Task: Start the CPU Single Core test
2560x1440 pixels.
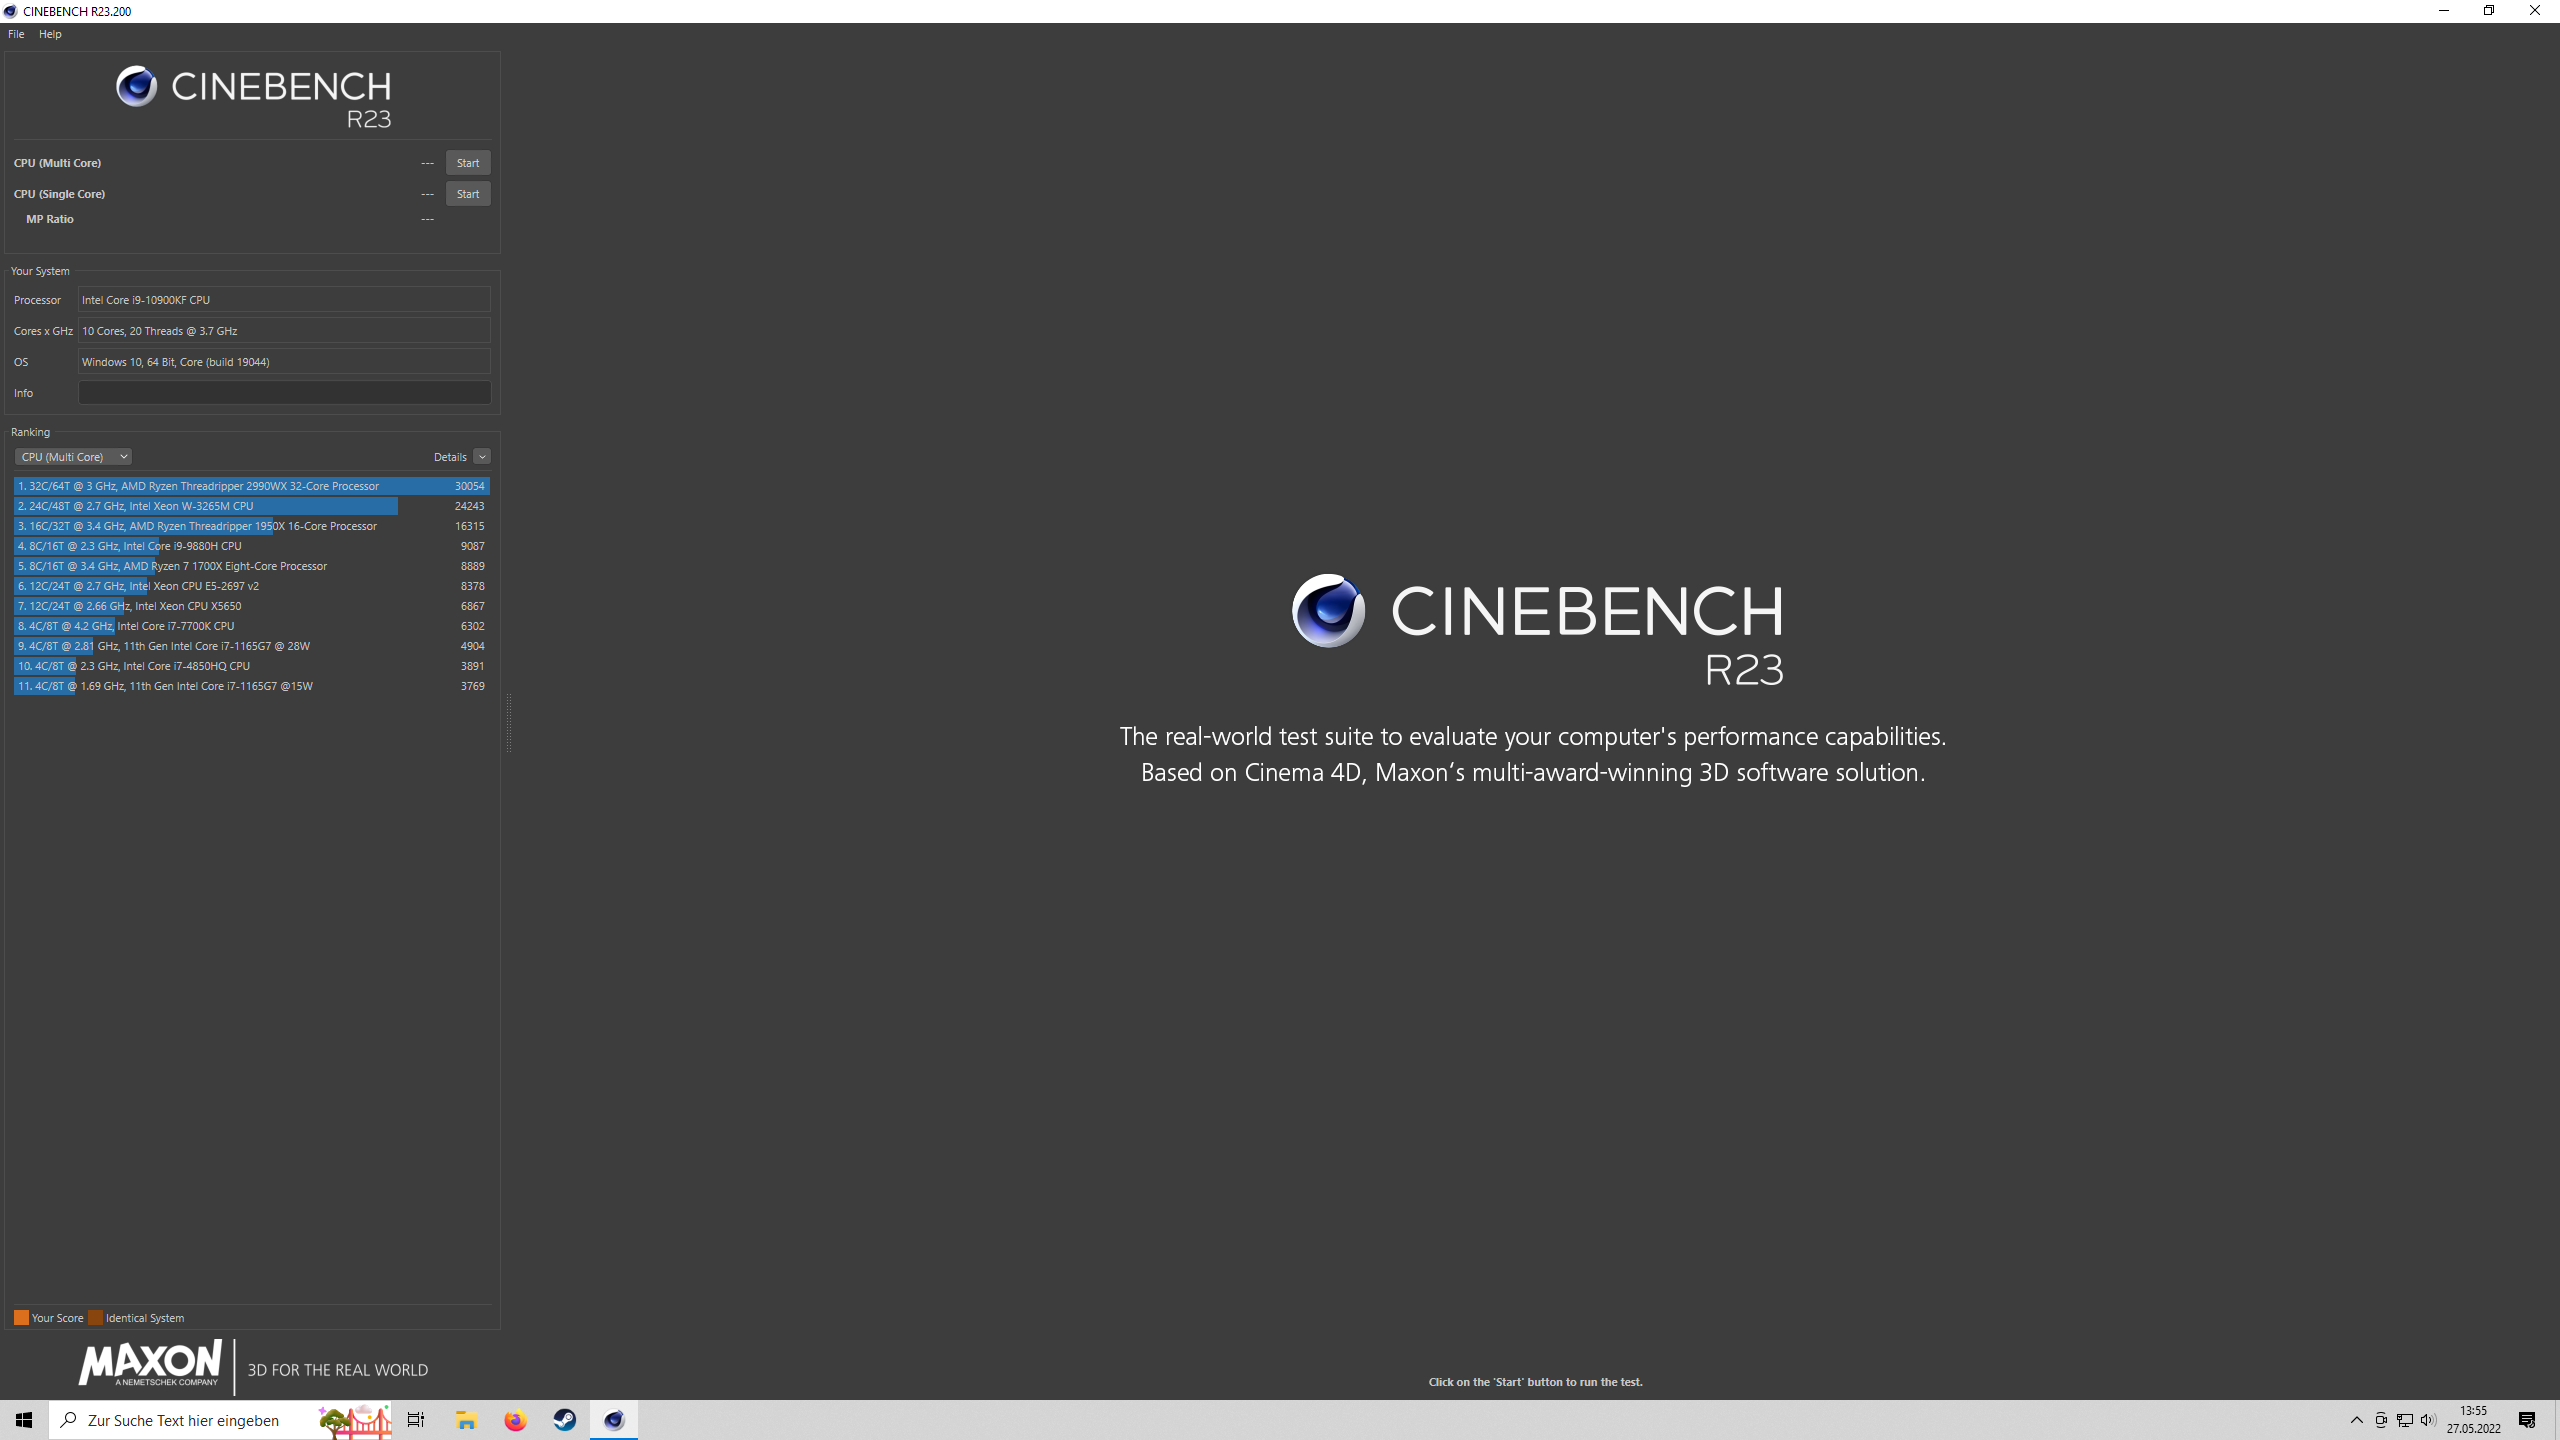Action: 467,194
